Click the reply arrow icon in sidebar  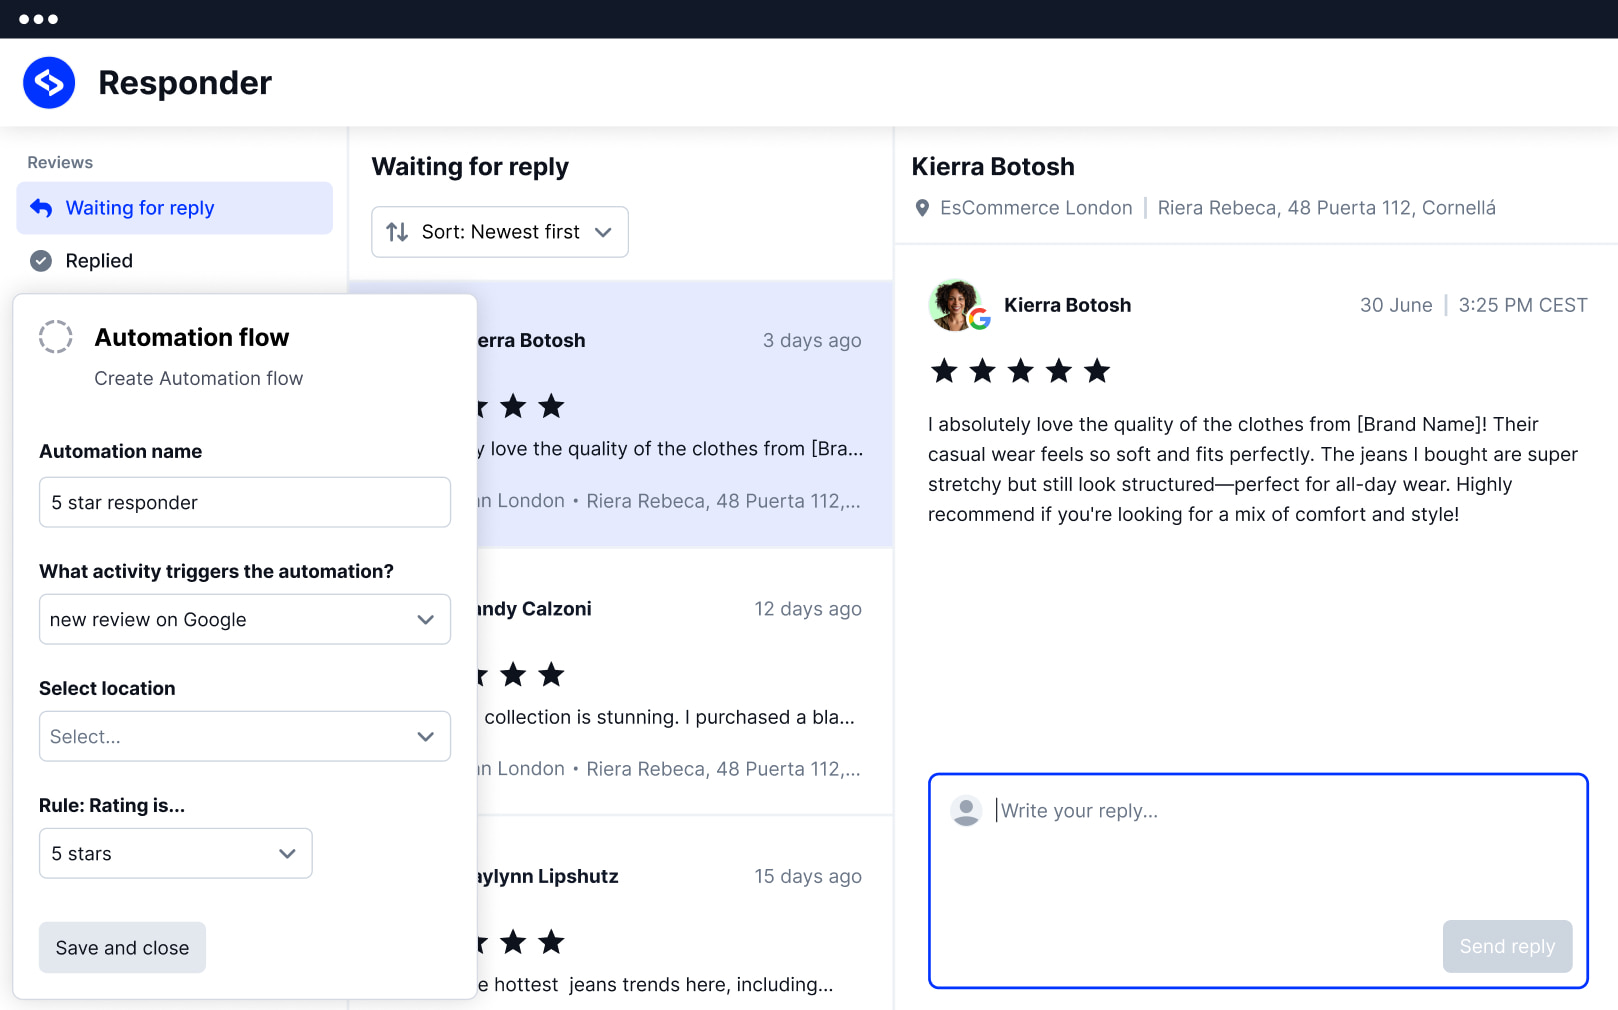coord(41,208)
